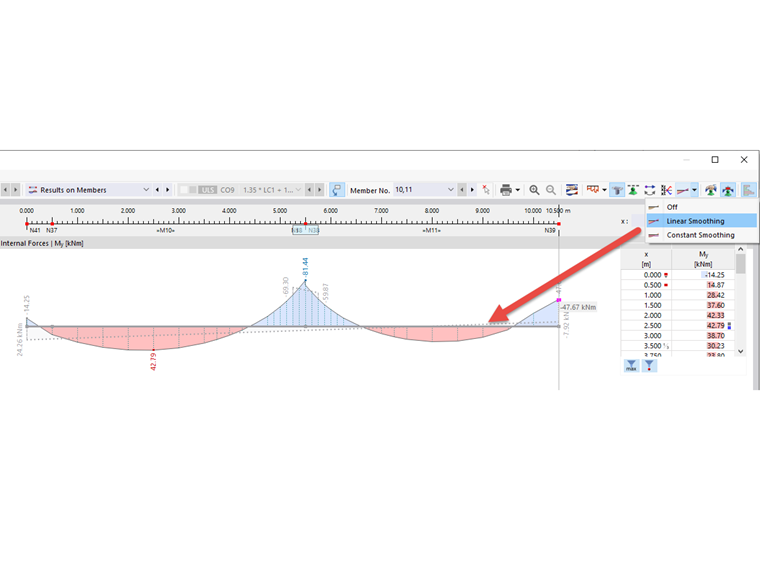Click the Internal Forces My header
The height and width of the screenshot is (570, 760).
click(x=42, y=243)
